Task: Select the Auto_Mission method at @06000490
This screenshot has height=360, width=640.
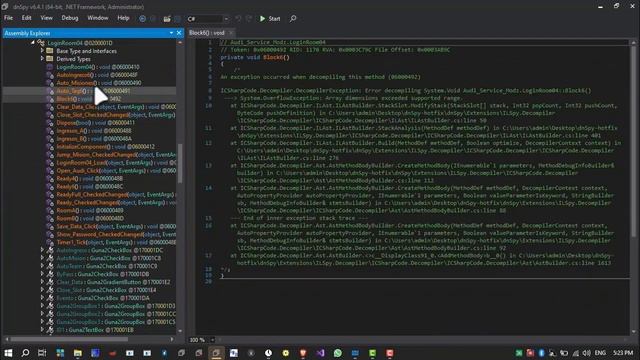Action: click(99, 83)
